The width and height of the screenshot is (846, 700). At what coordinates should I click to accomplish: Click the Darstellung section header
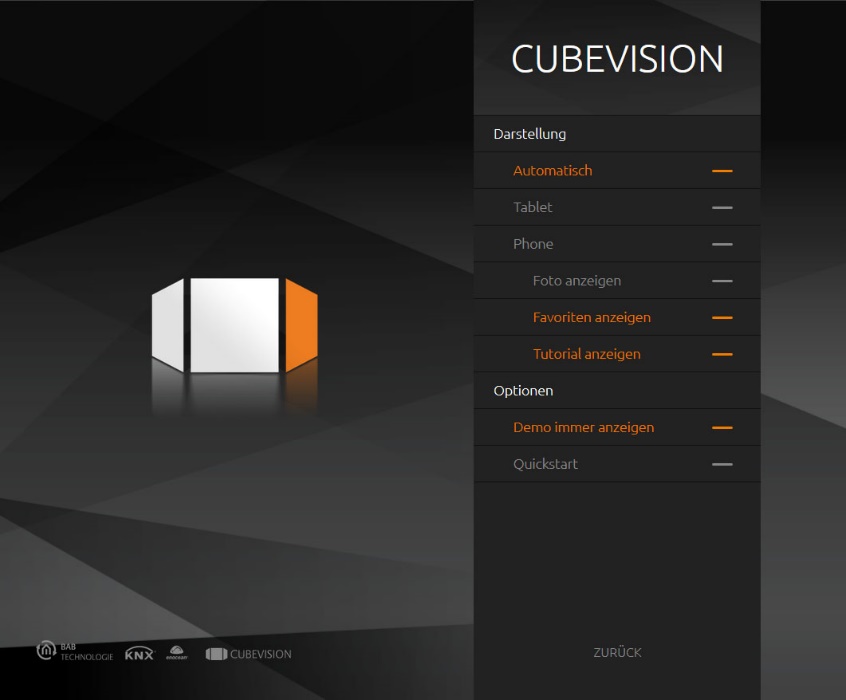(530, 134)
